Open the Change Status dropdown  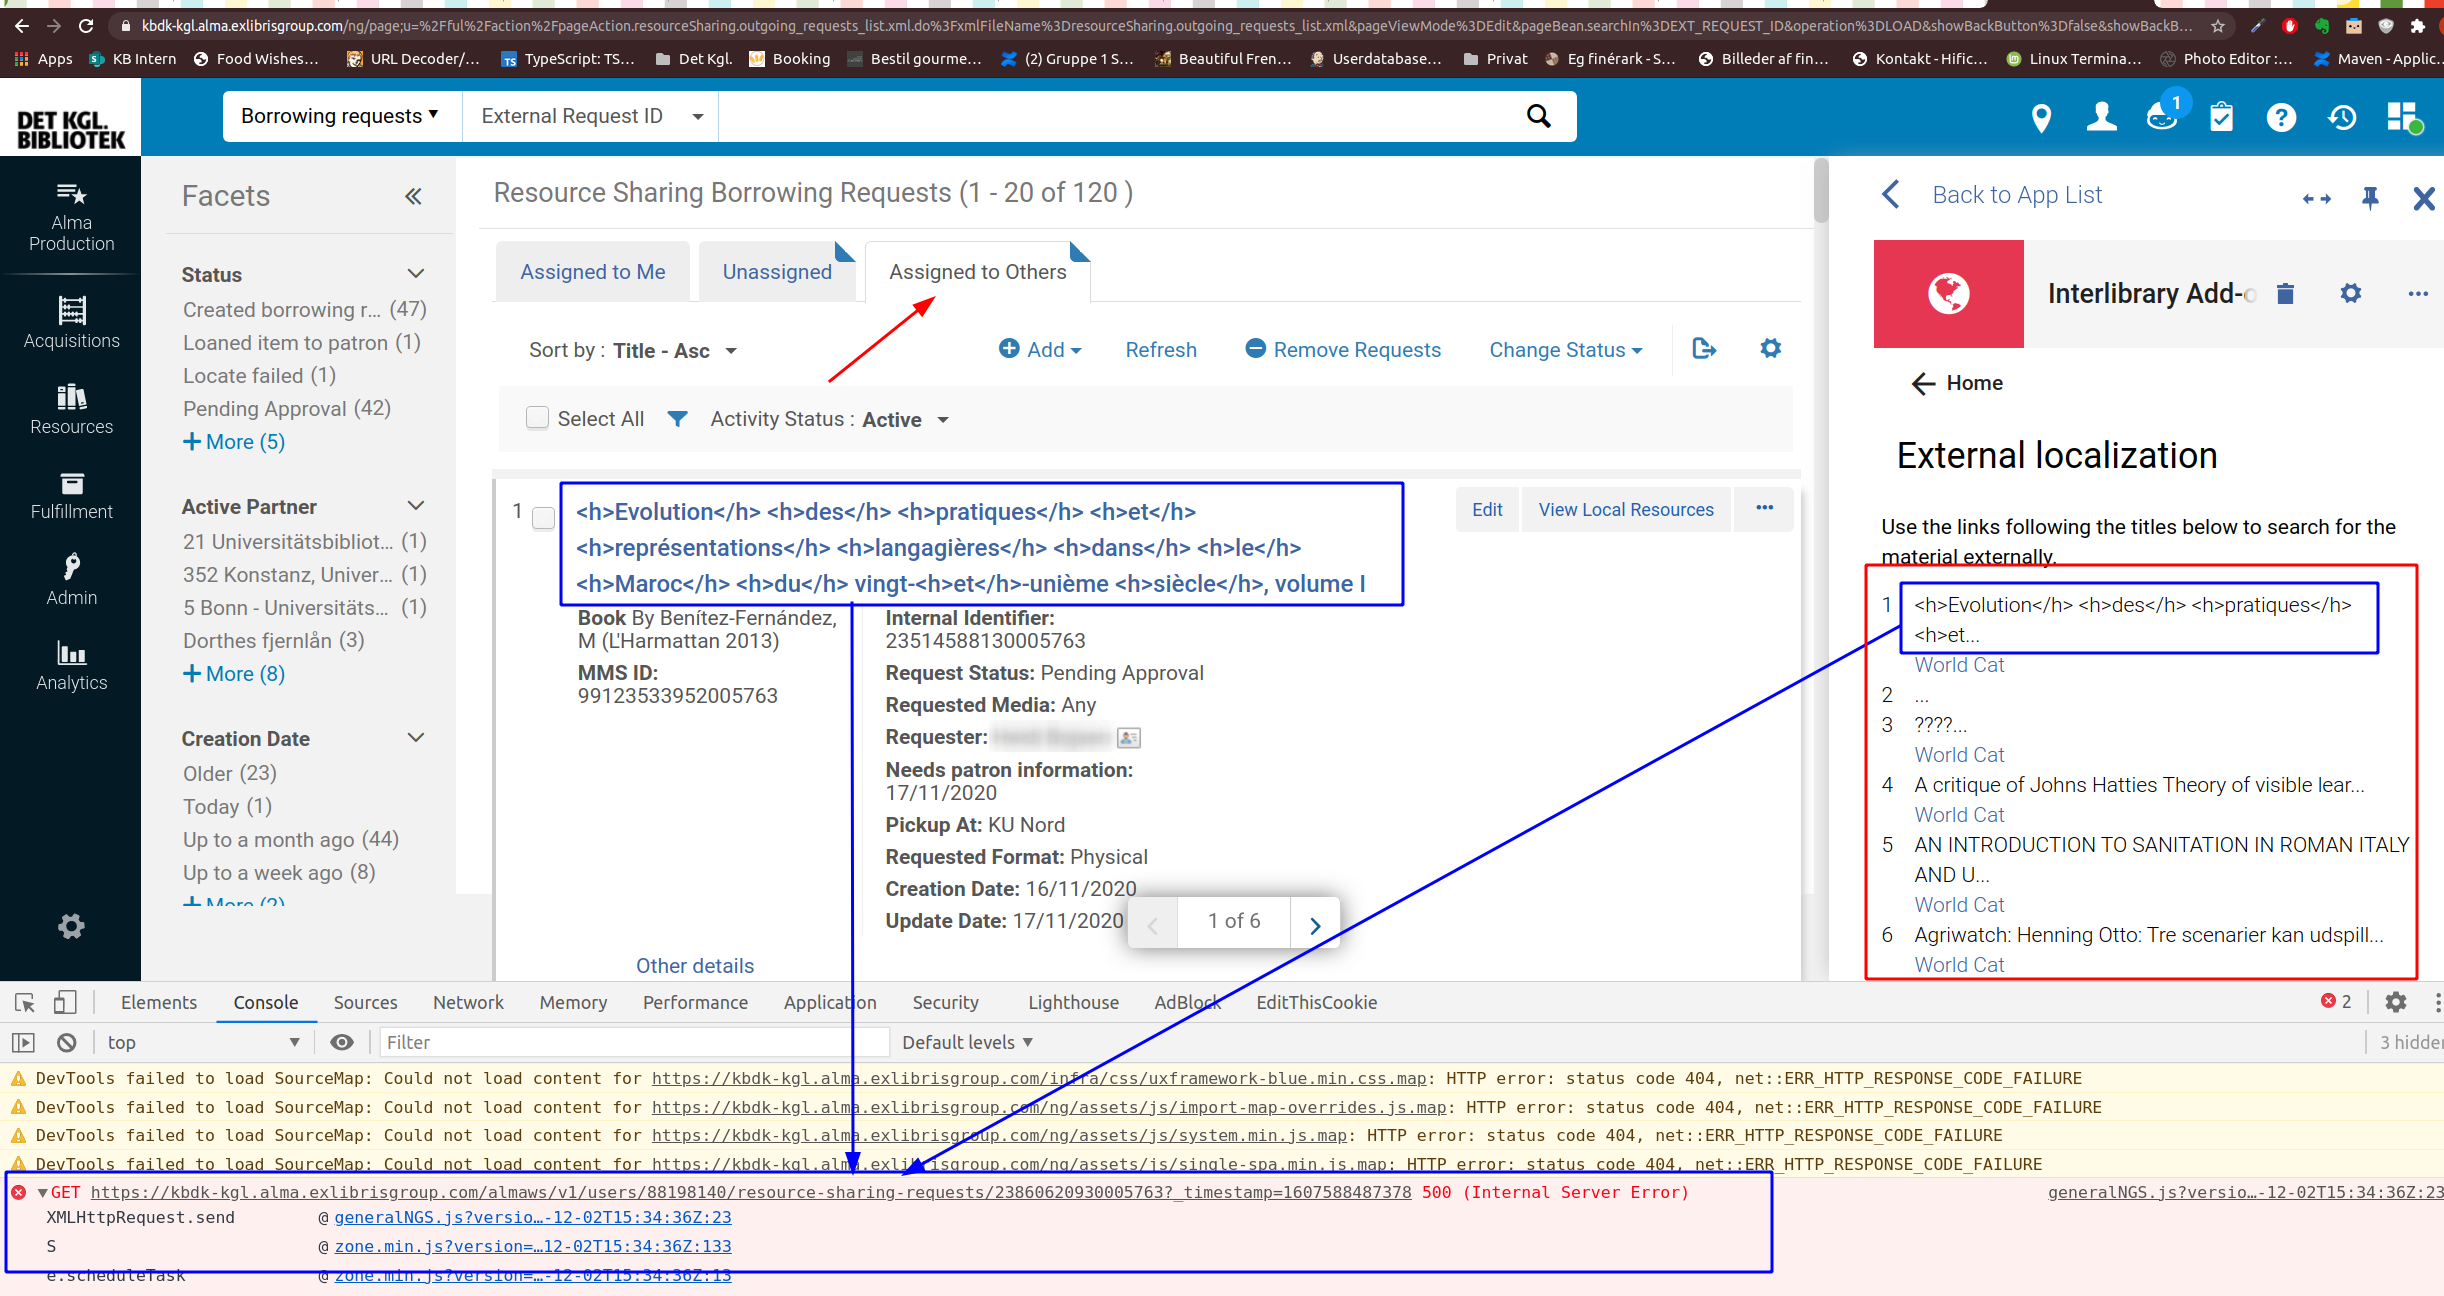click(x=1564, y=349)
